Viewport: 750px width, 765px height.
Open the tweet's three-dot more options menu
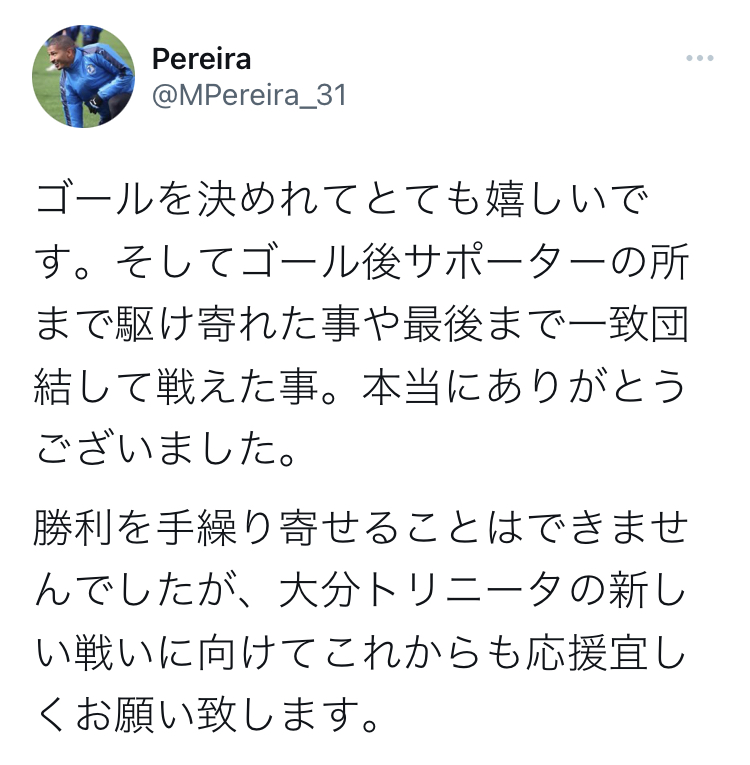[700, 59]
